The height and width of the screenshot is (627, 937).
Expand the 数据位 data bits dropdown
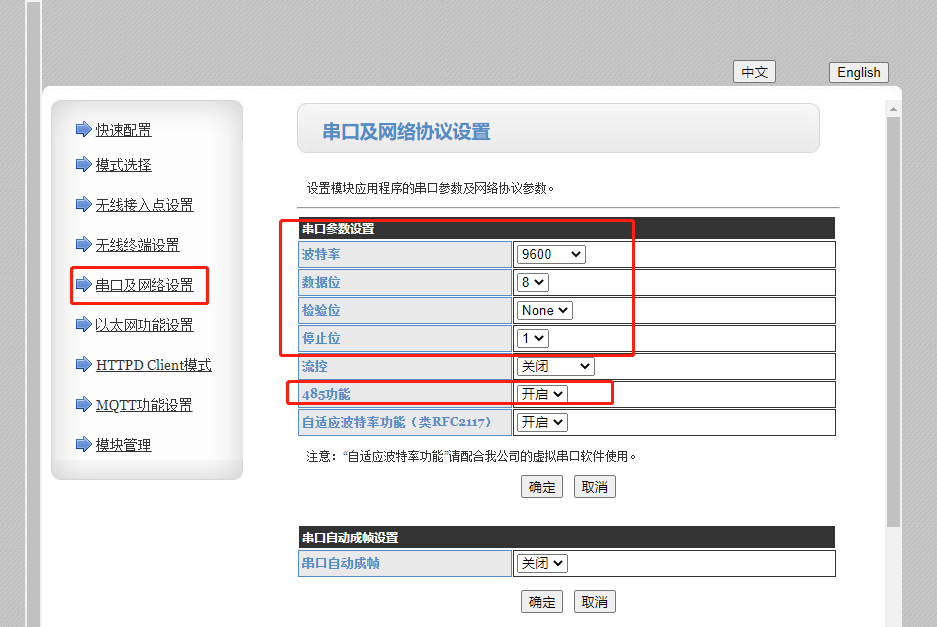[533, 282]
